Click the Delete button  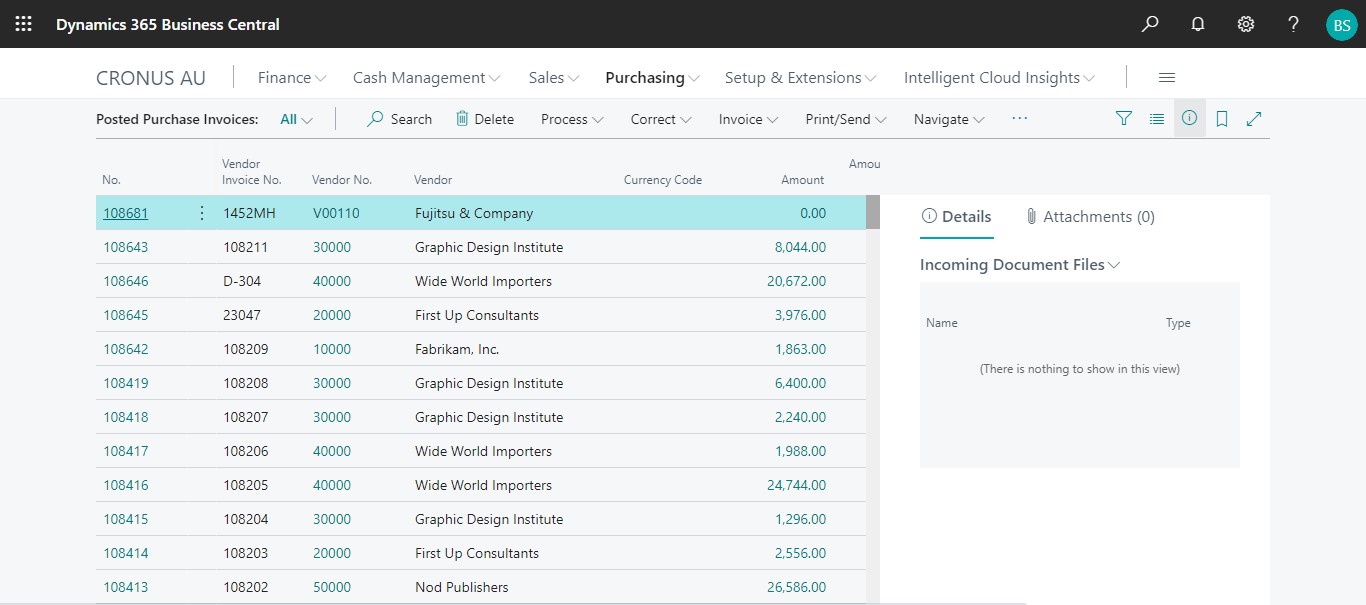tap(485, 119)
